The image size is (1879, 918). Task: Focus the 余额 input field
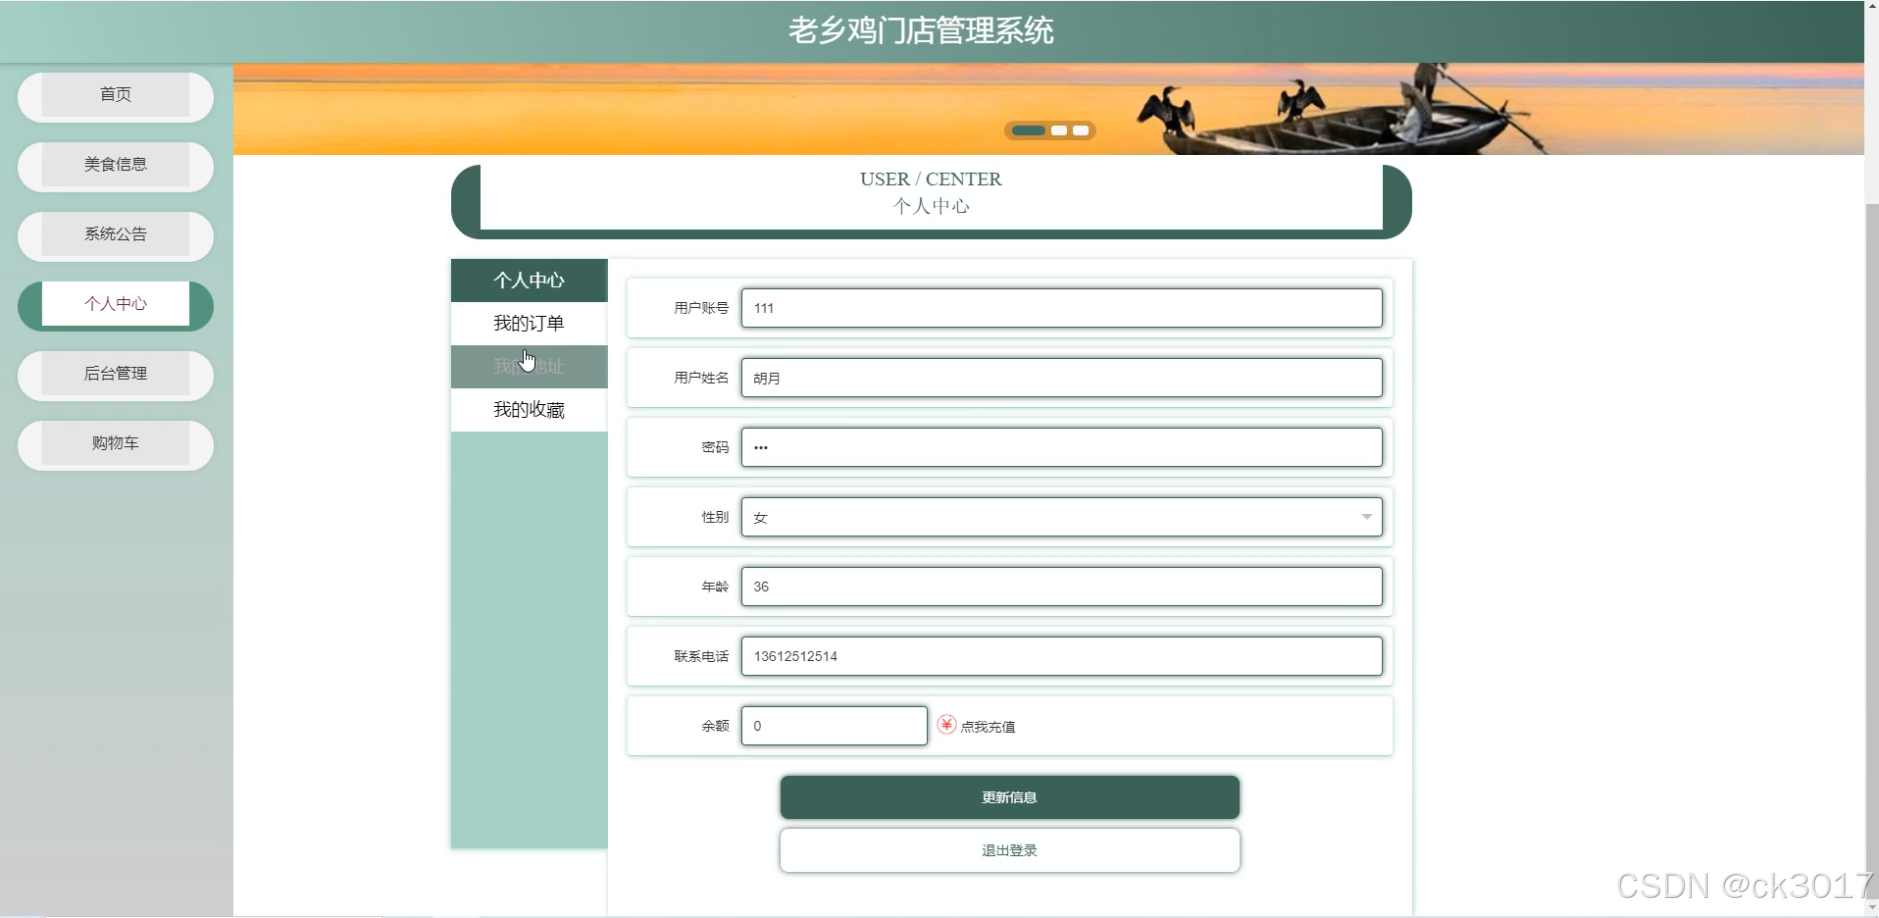[x=834, y=726]
